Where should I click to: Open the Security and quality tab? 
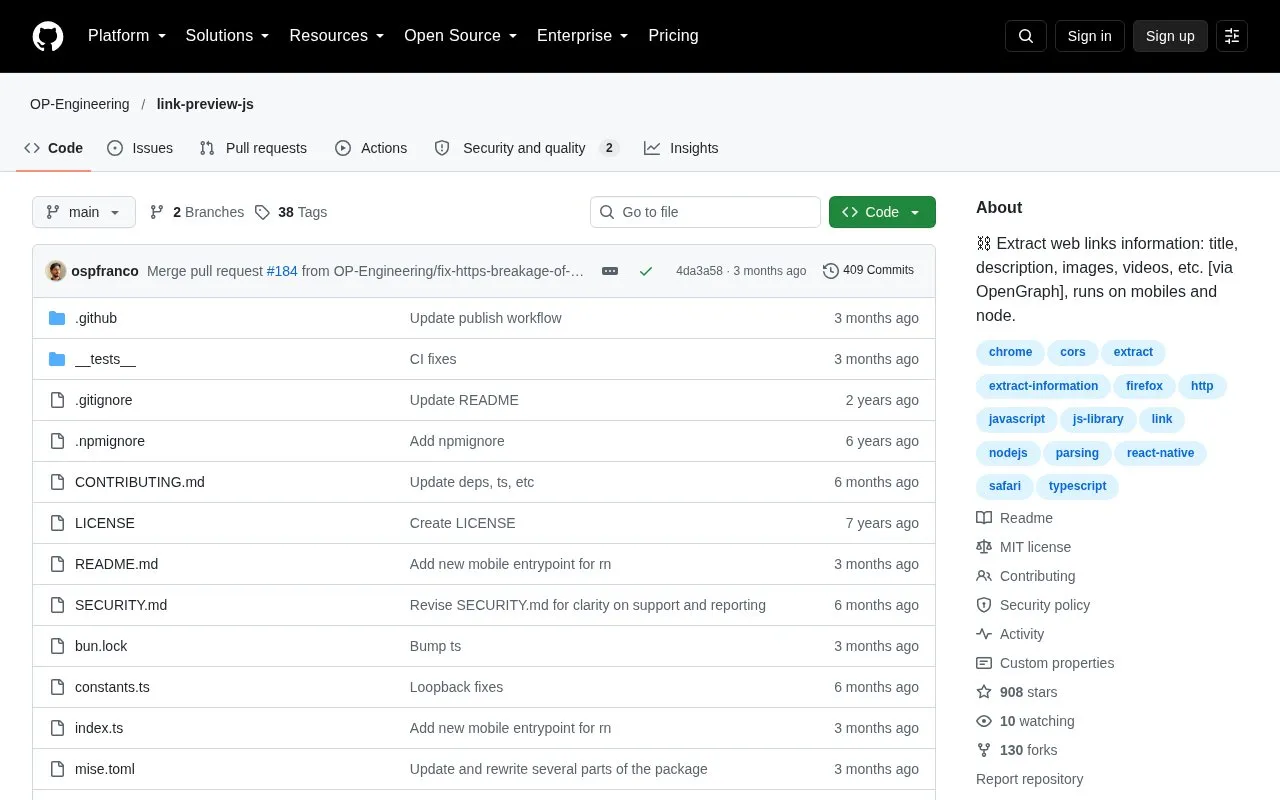coord(526,148)
